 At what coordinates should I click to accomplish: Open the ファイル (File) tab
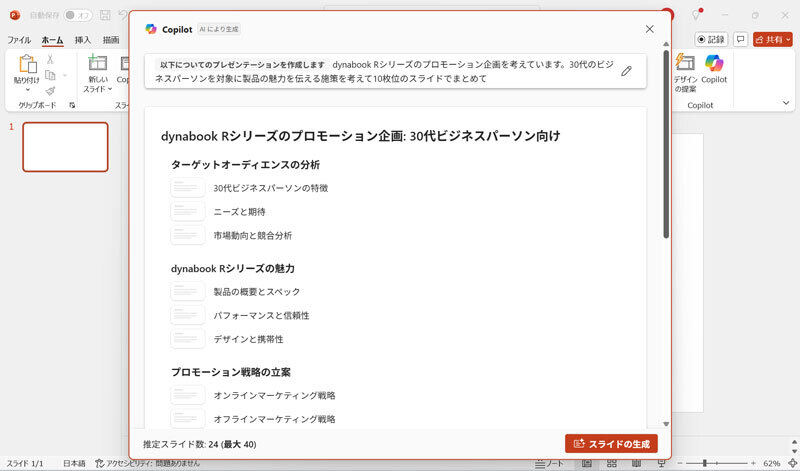click(x=19, y=40)
